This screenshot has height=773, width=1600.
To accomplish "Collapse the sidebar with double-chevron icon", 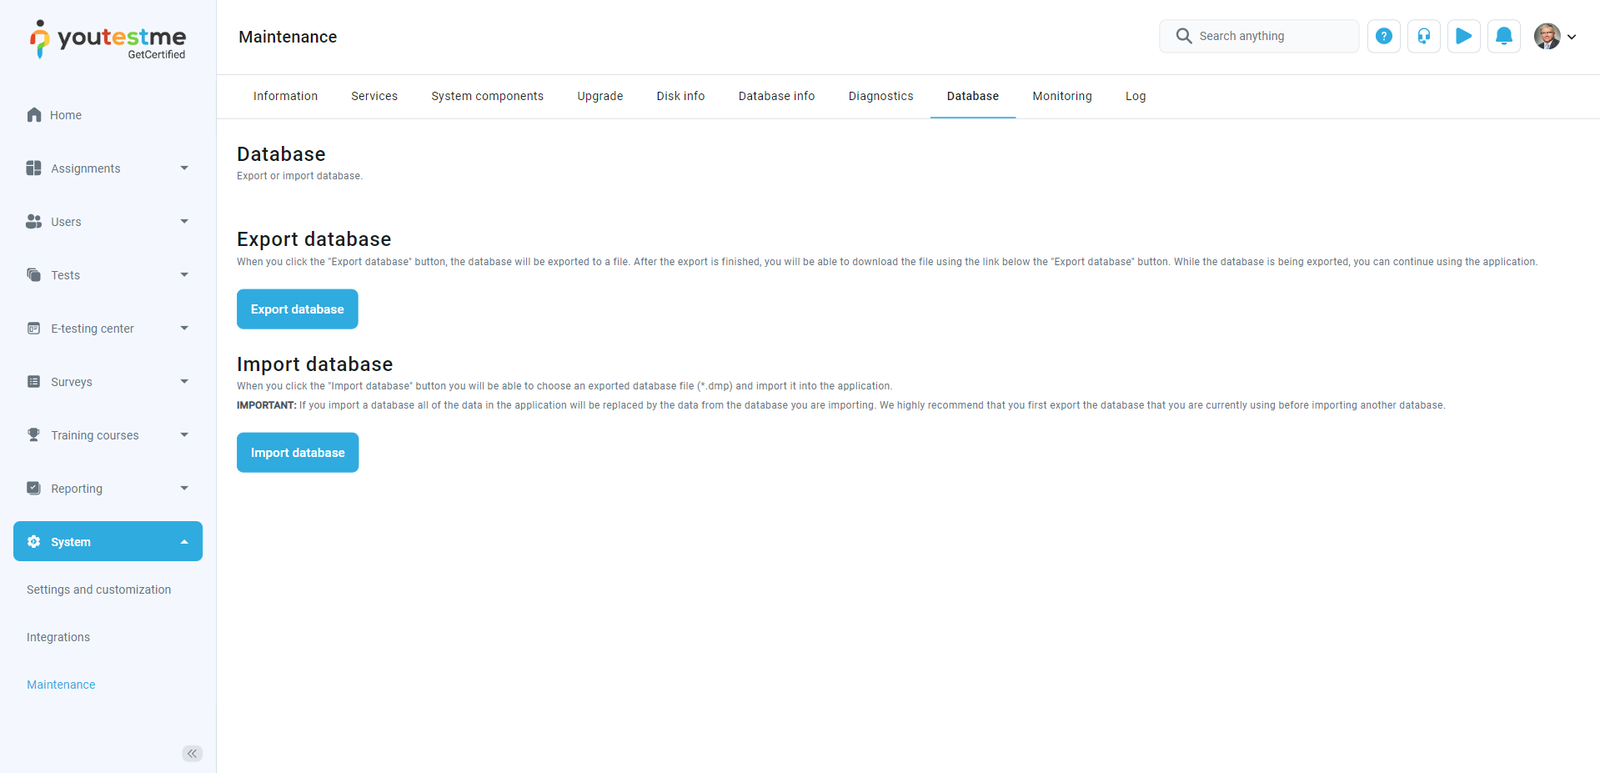I will point(192,753).
